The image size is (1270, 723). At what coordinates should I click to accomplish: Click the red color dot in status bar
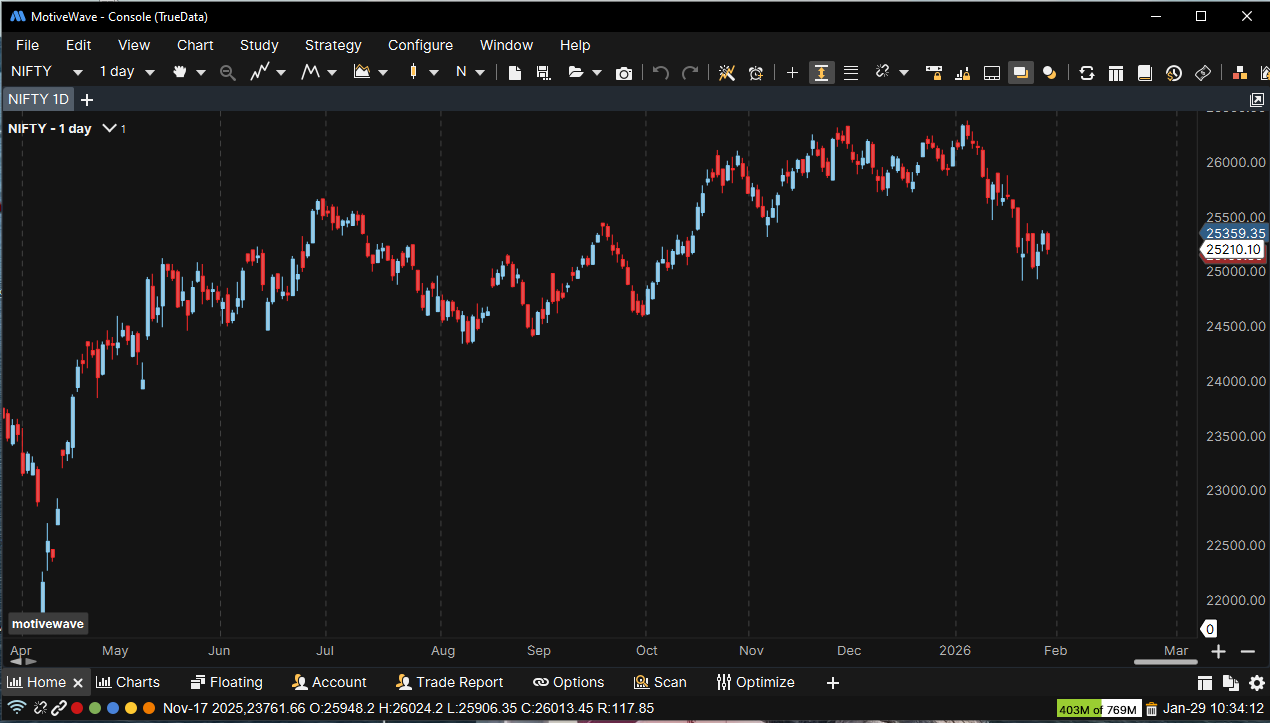[77, 708]
